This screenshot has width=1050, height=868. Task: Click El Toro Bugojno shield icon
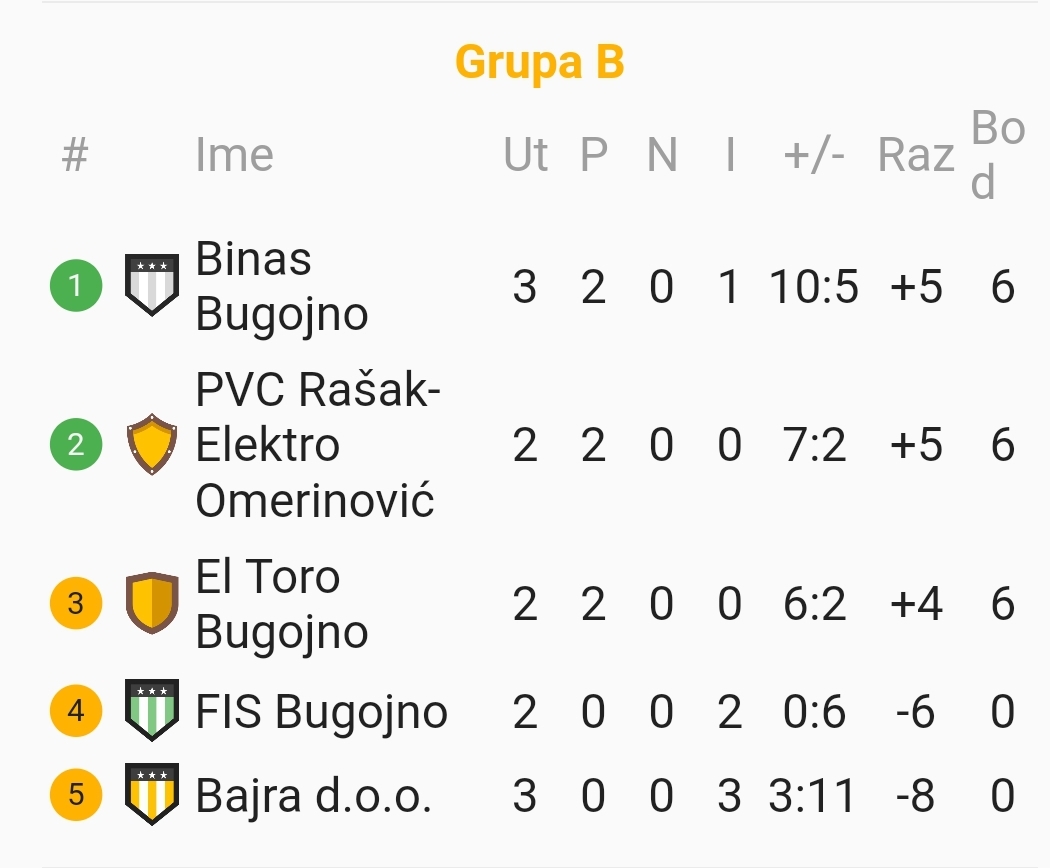152,603
